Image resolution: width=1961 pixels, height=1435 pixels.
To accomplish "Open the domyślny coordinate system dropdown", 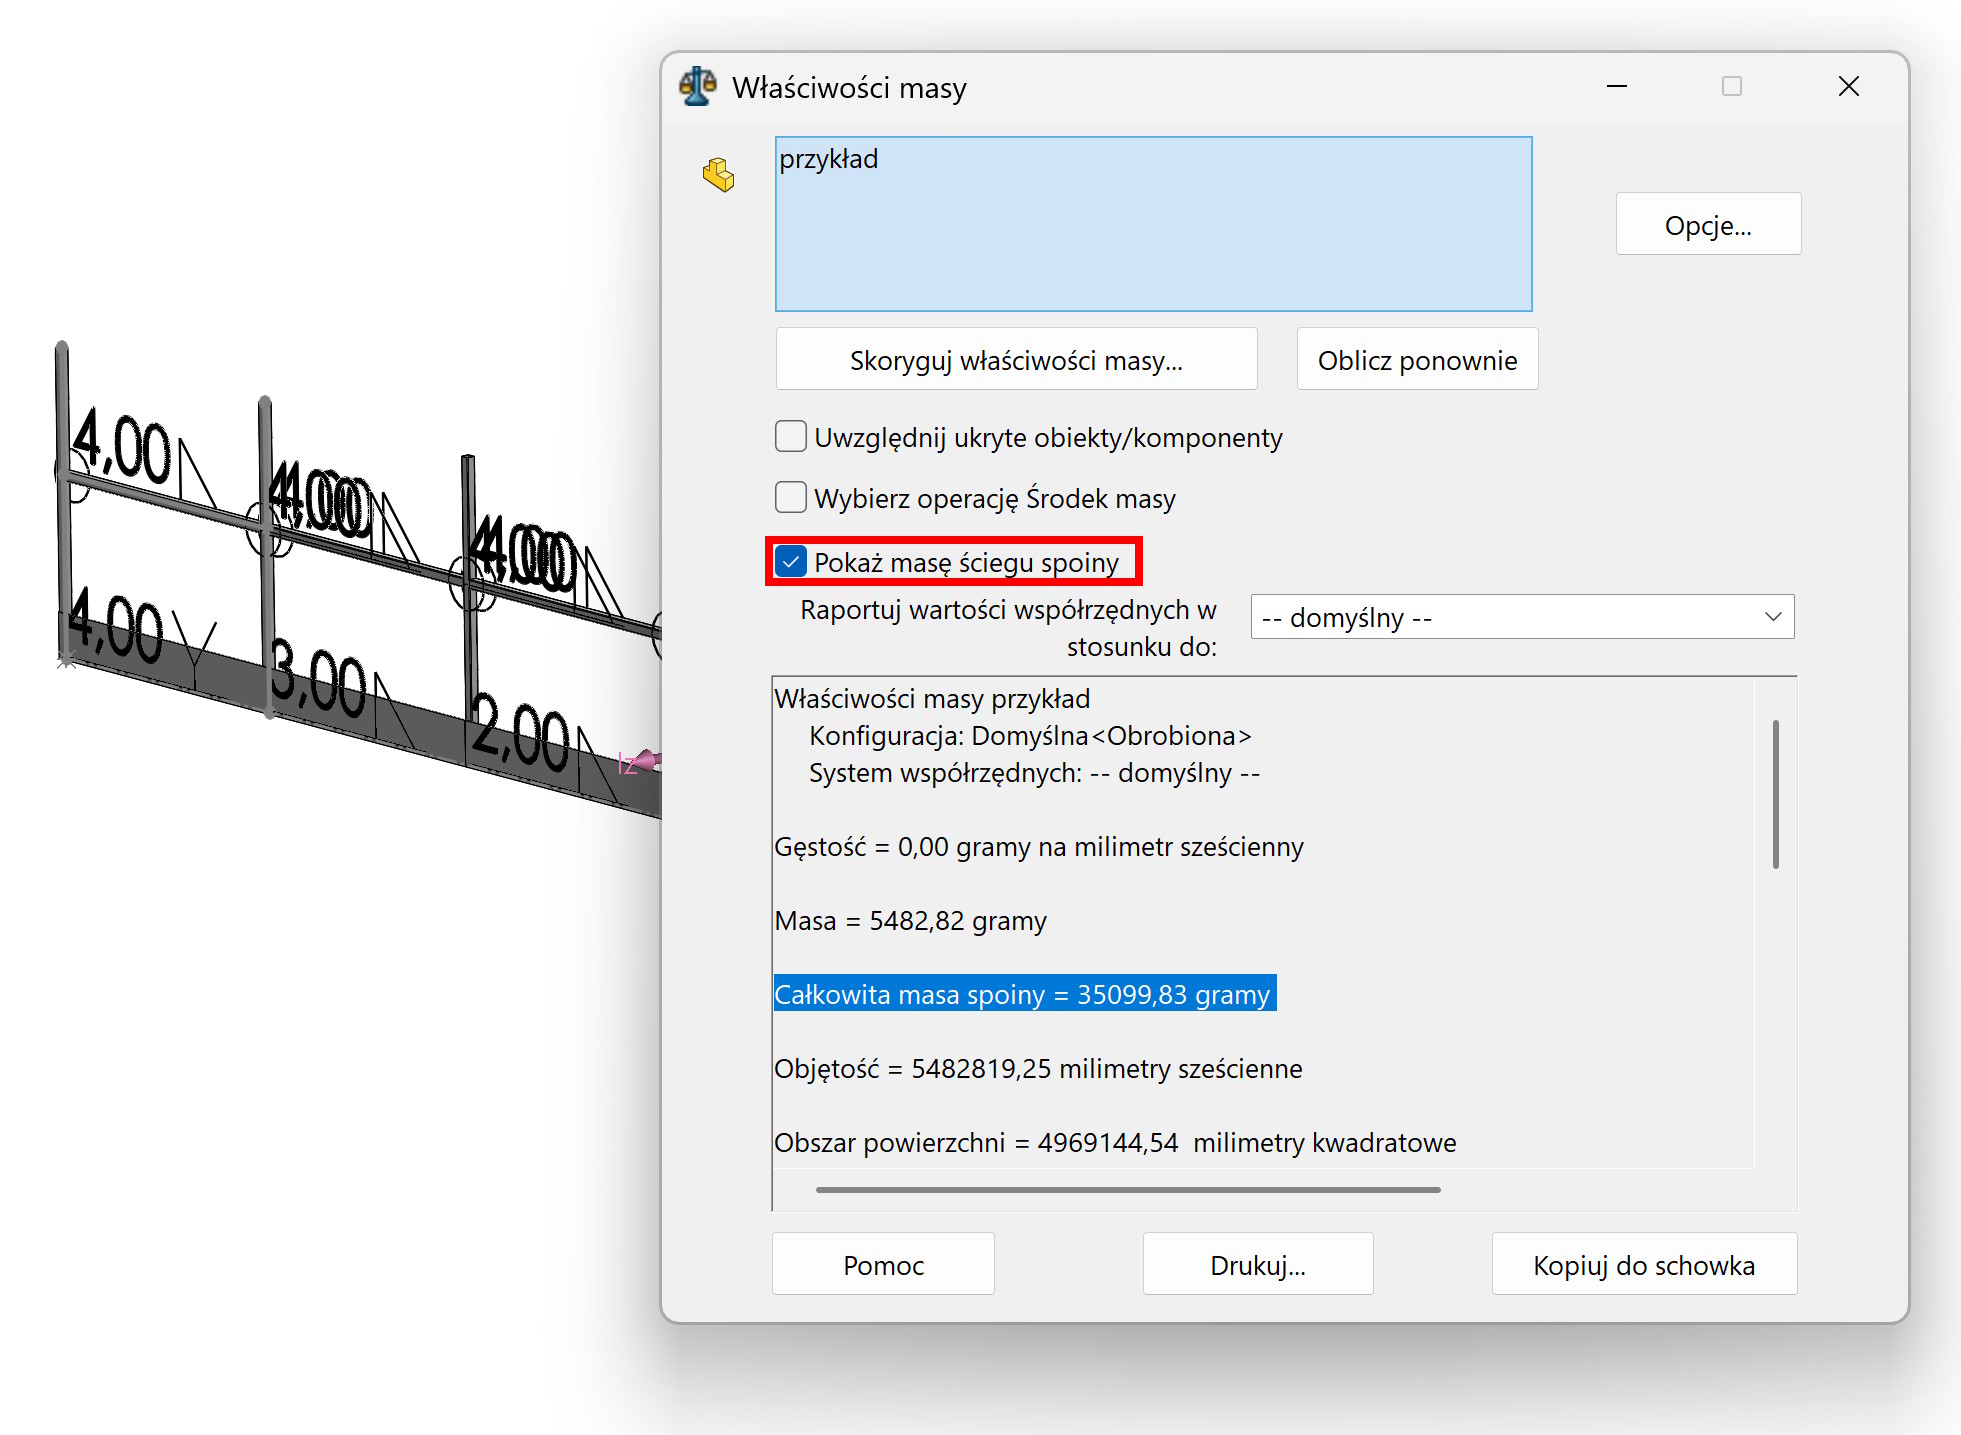I will pyautogui.click(x=1521, y=617).
